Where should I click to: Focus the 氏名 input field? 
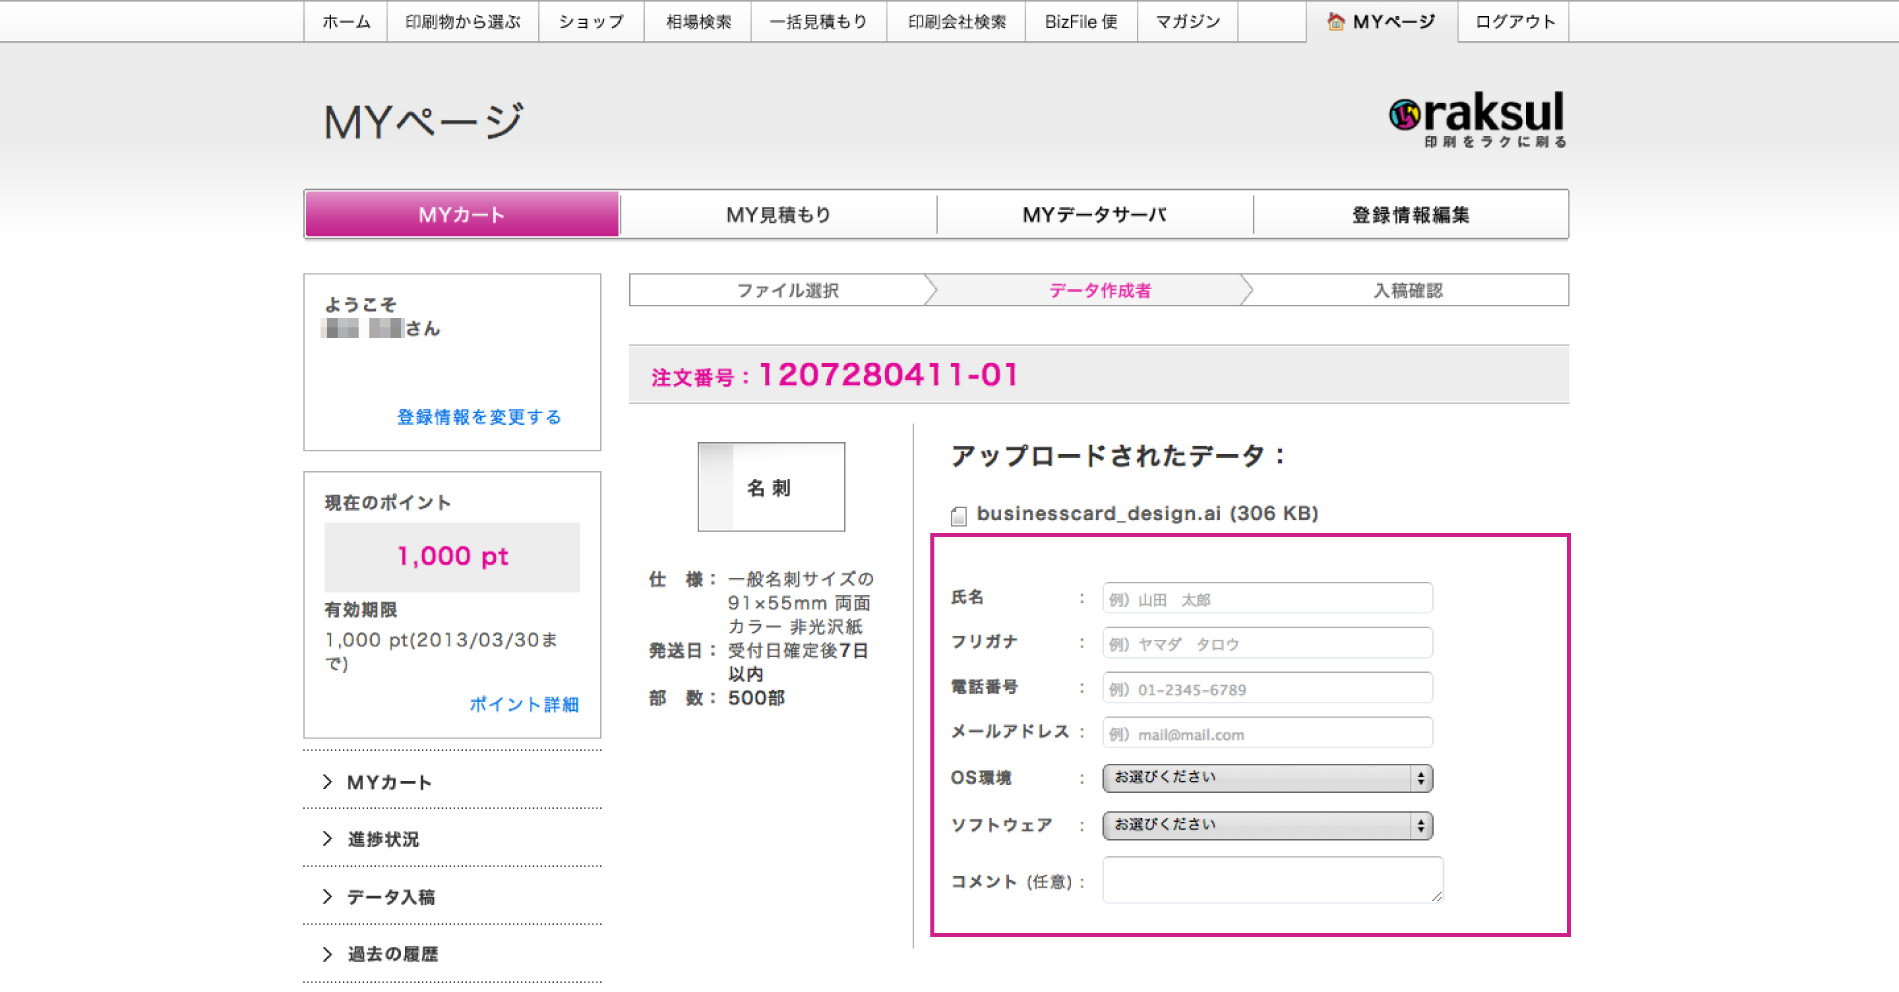coord(1266,599)
